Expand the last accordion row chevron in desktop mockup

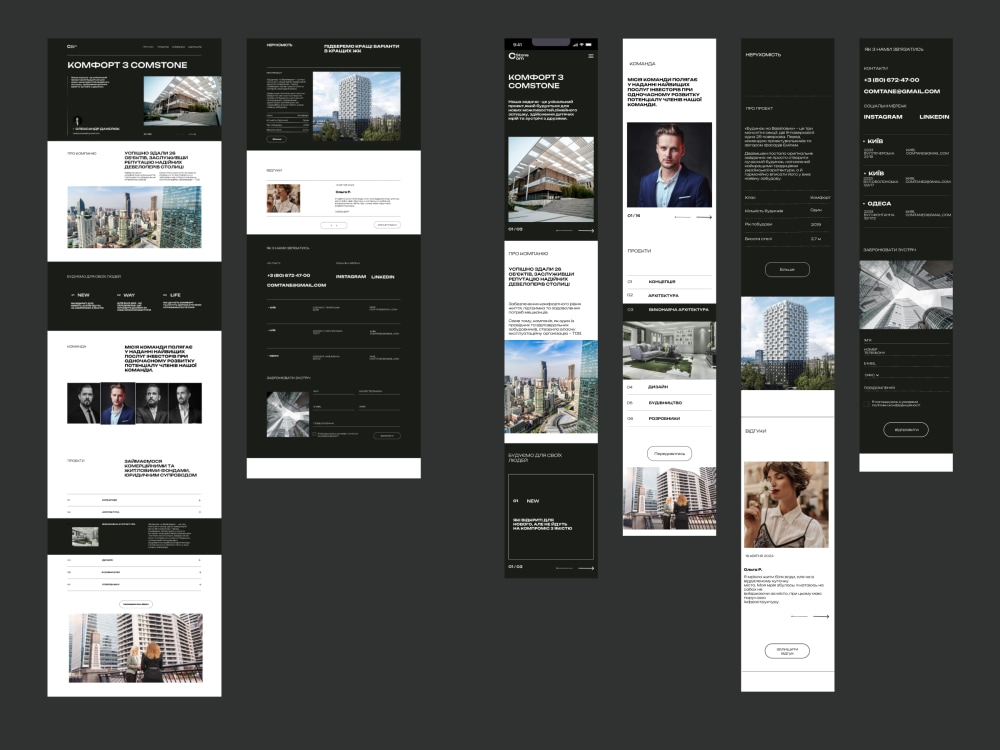200,584
